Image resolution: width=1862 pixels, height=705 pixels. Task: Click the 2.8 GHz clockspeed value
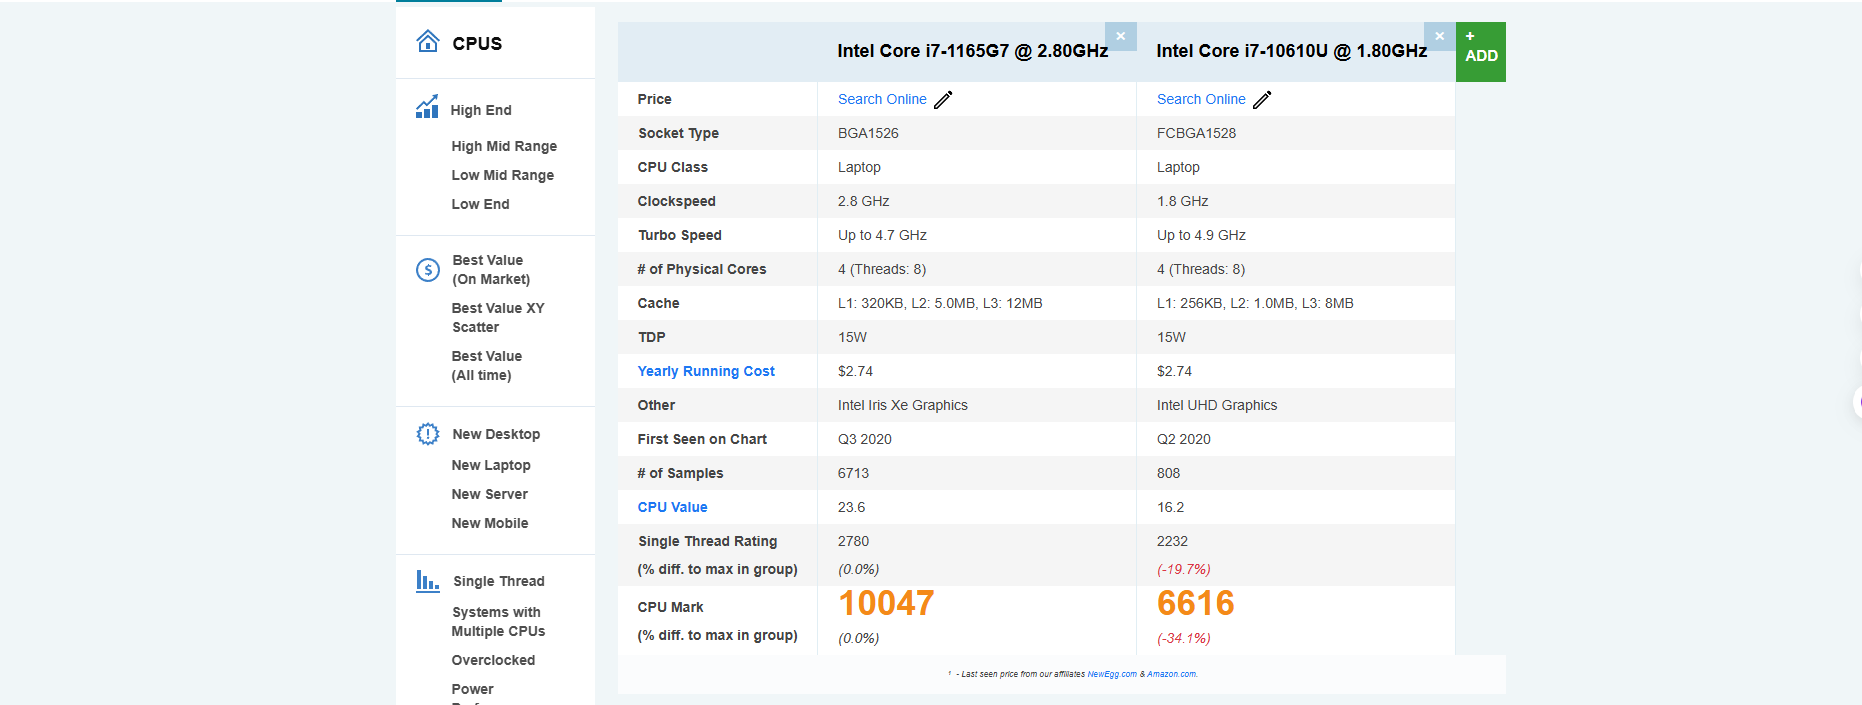pos(864,201)
